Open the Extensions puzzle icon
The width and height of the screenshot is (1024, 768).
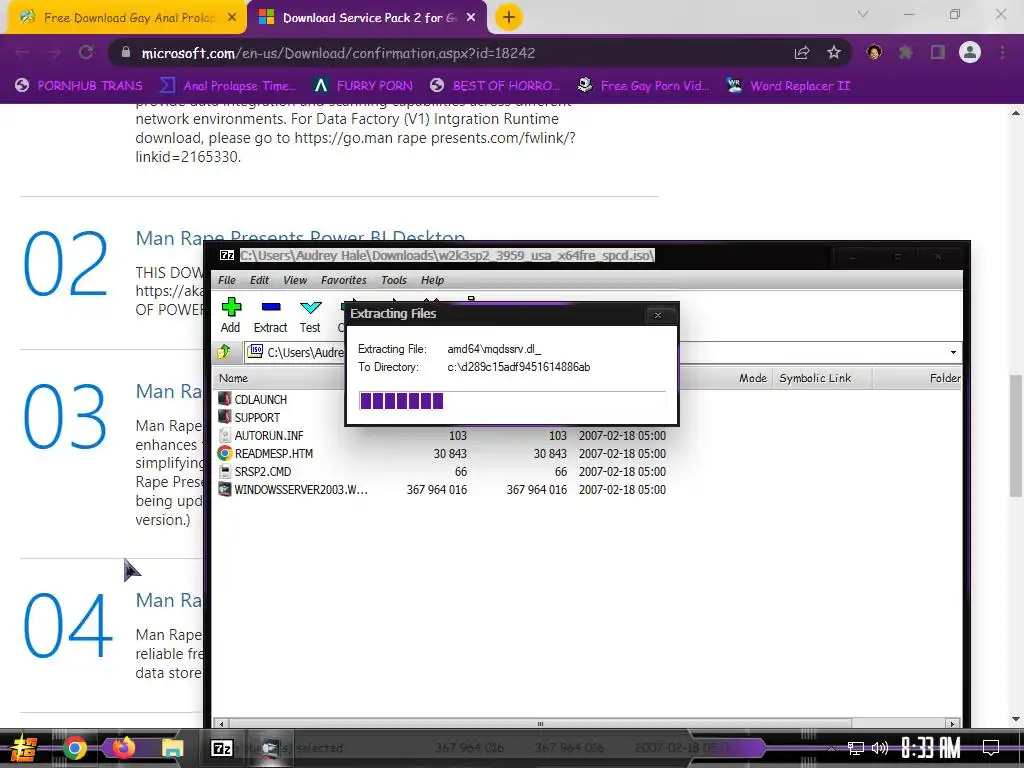pyautogui.click(x=906, y=53)
